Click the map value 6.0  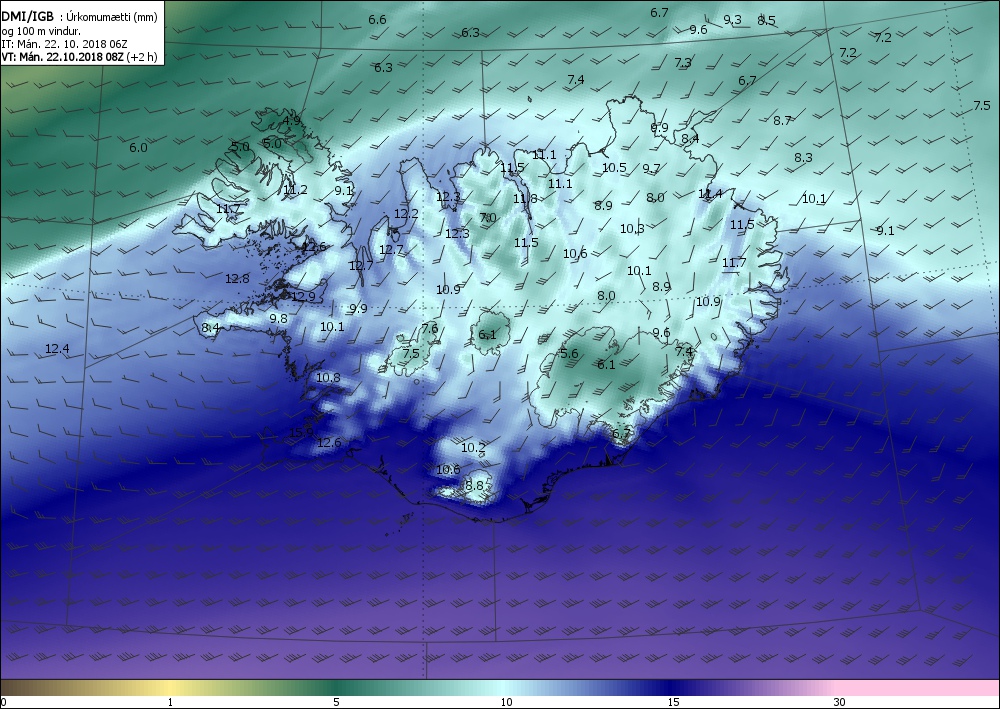[138, 147]
